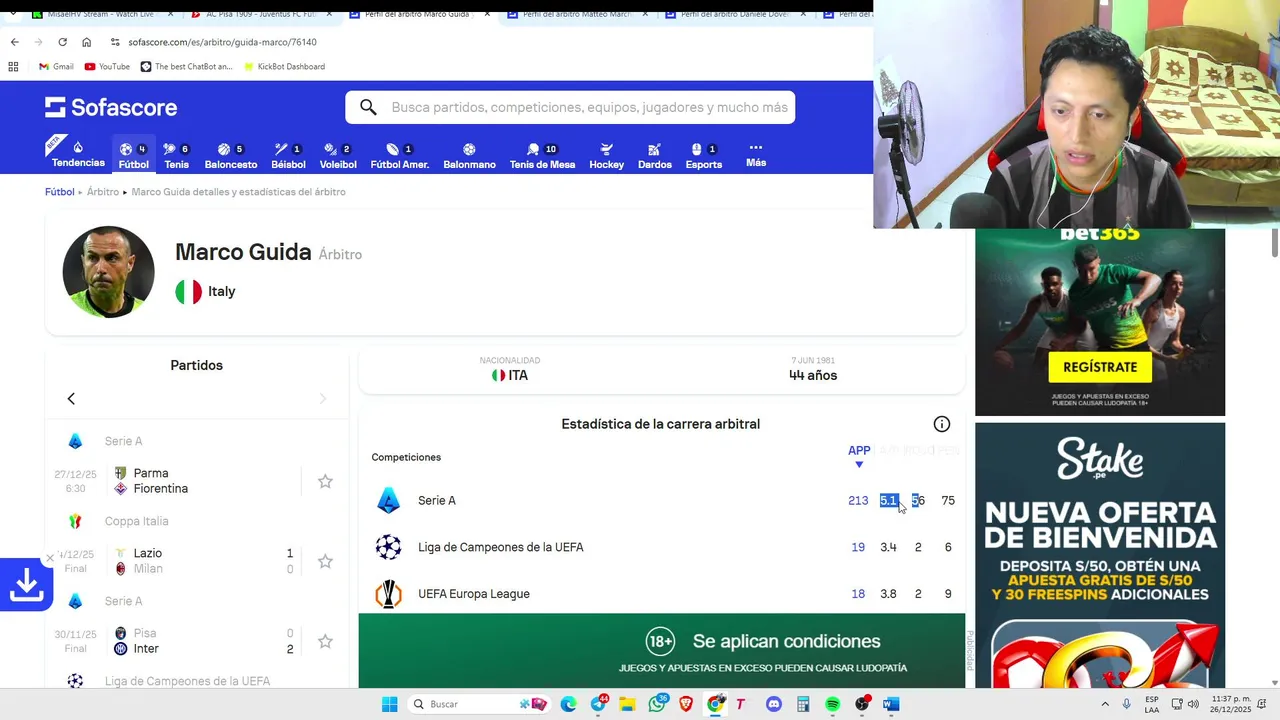Open Serie A above Parma-Fiorentina match
The width and height of the screenshot is (1280, 720).
click(x=123, y=441)
